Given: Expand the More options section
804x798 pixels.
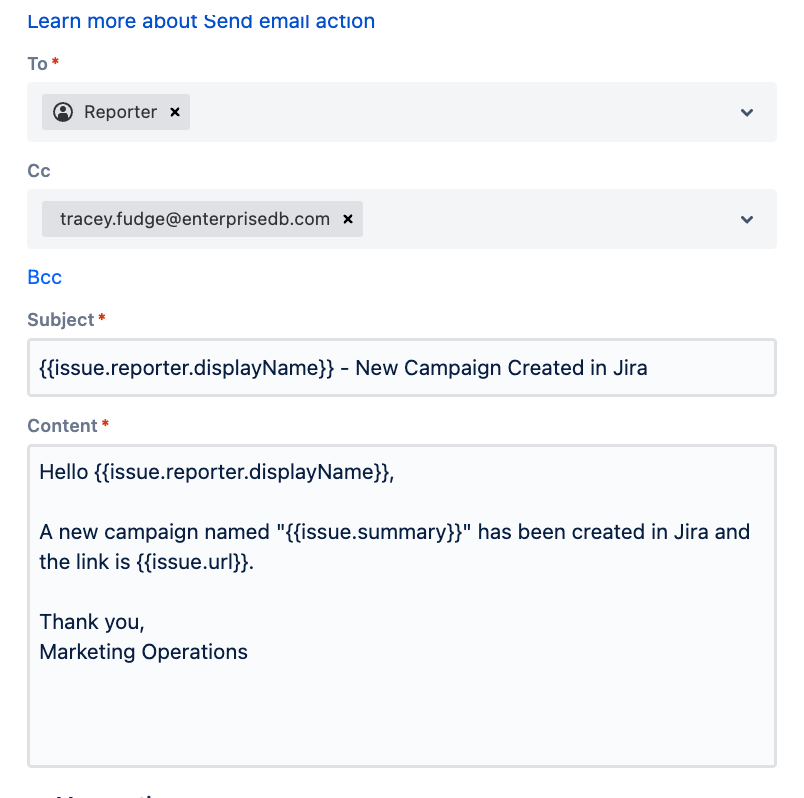Looking at the screenshot, I should pyautogui.click(x=110, y=795).
